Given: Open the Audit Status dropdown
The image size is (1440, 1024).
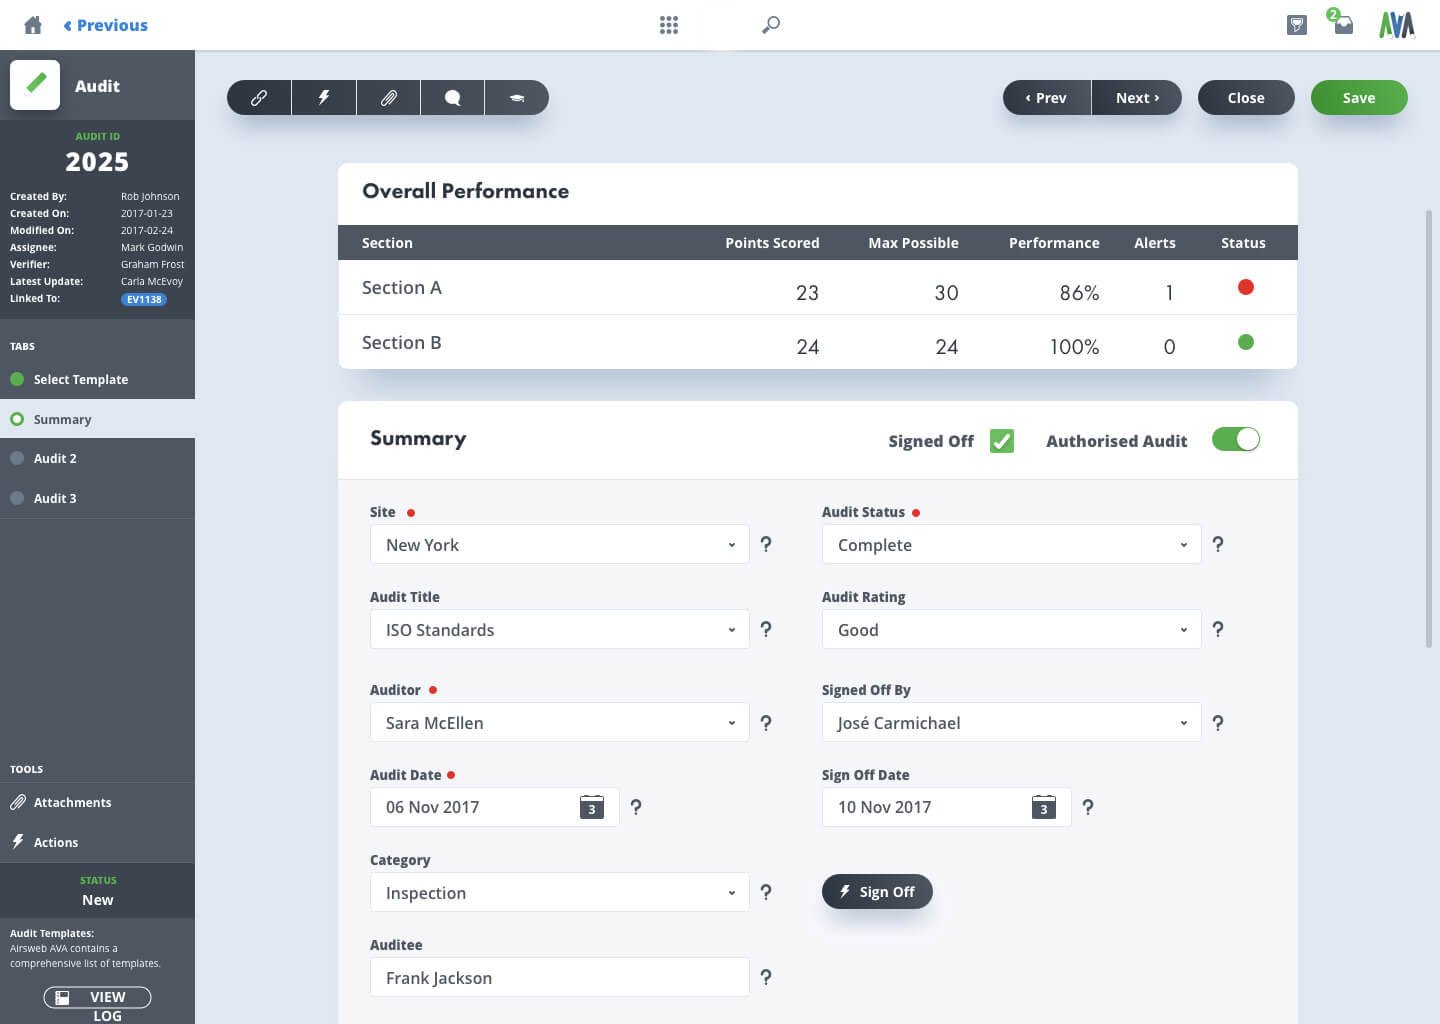Looking at the screenshot, I should click(1012, 545).
